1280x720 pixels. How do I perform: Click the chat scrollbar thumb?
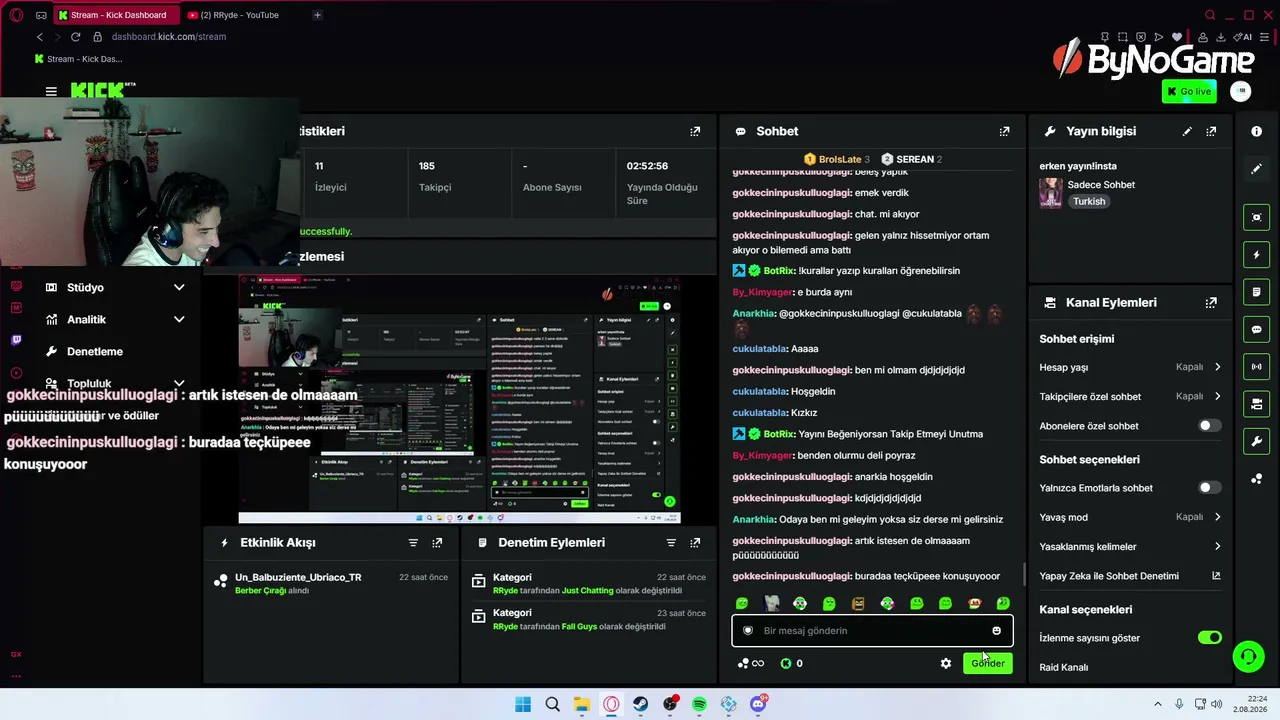pos(1024,575)
